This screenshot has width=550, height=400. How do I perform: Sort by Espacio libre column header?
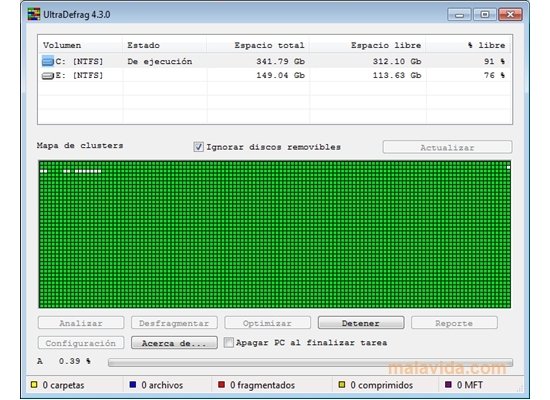coord(368,45)
